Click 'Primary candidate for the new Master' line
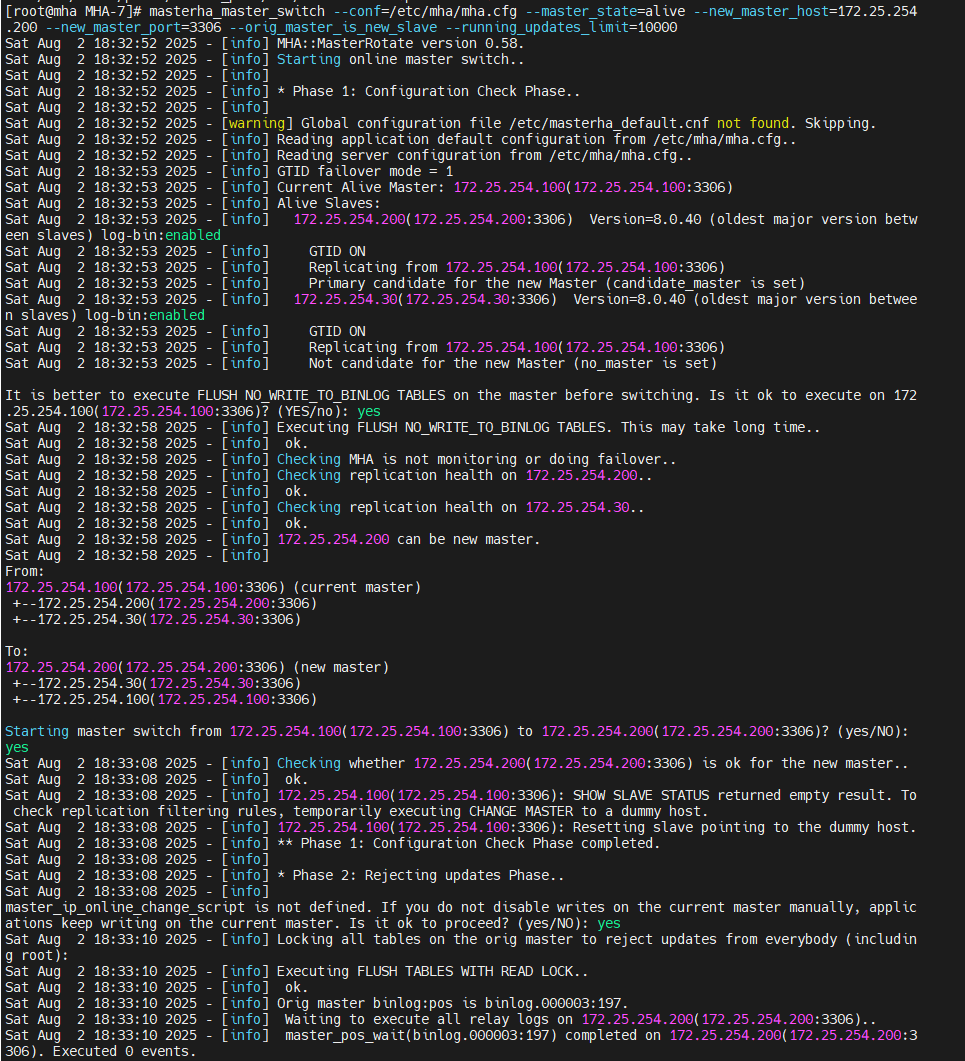 (x=557, y=284)
